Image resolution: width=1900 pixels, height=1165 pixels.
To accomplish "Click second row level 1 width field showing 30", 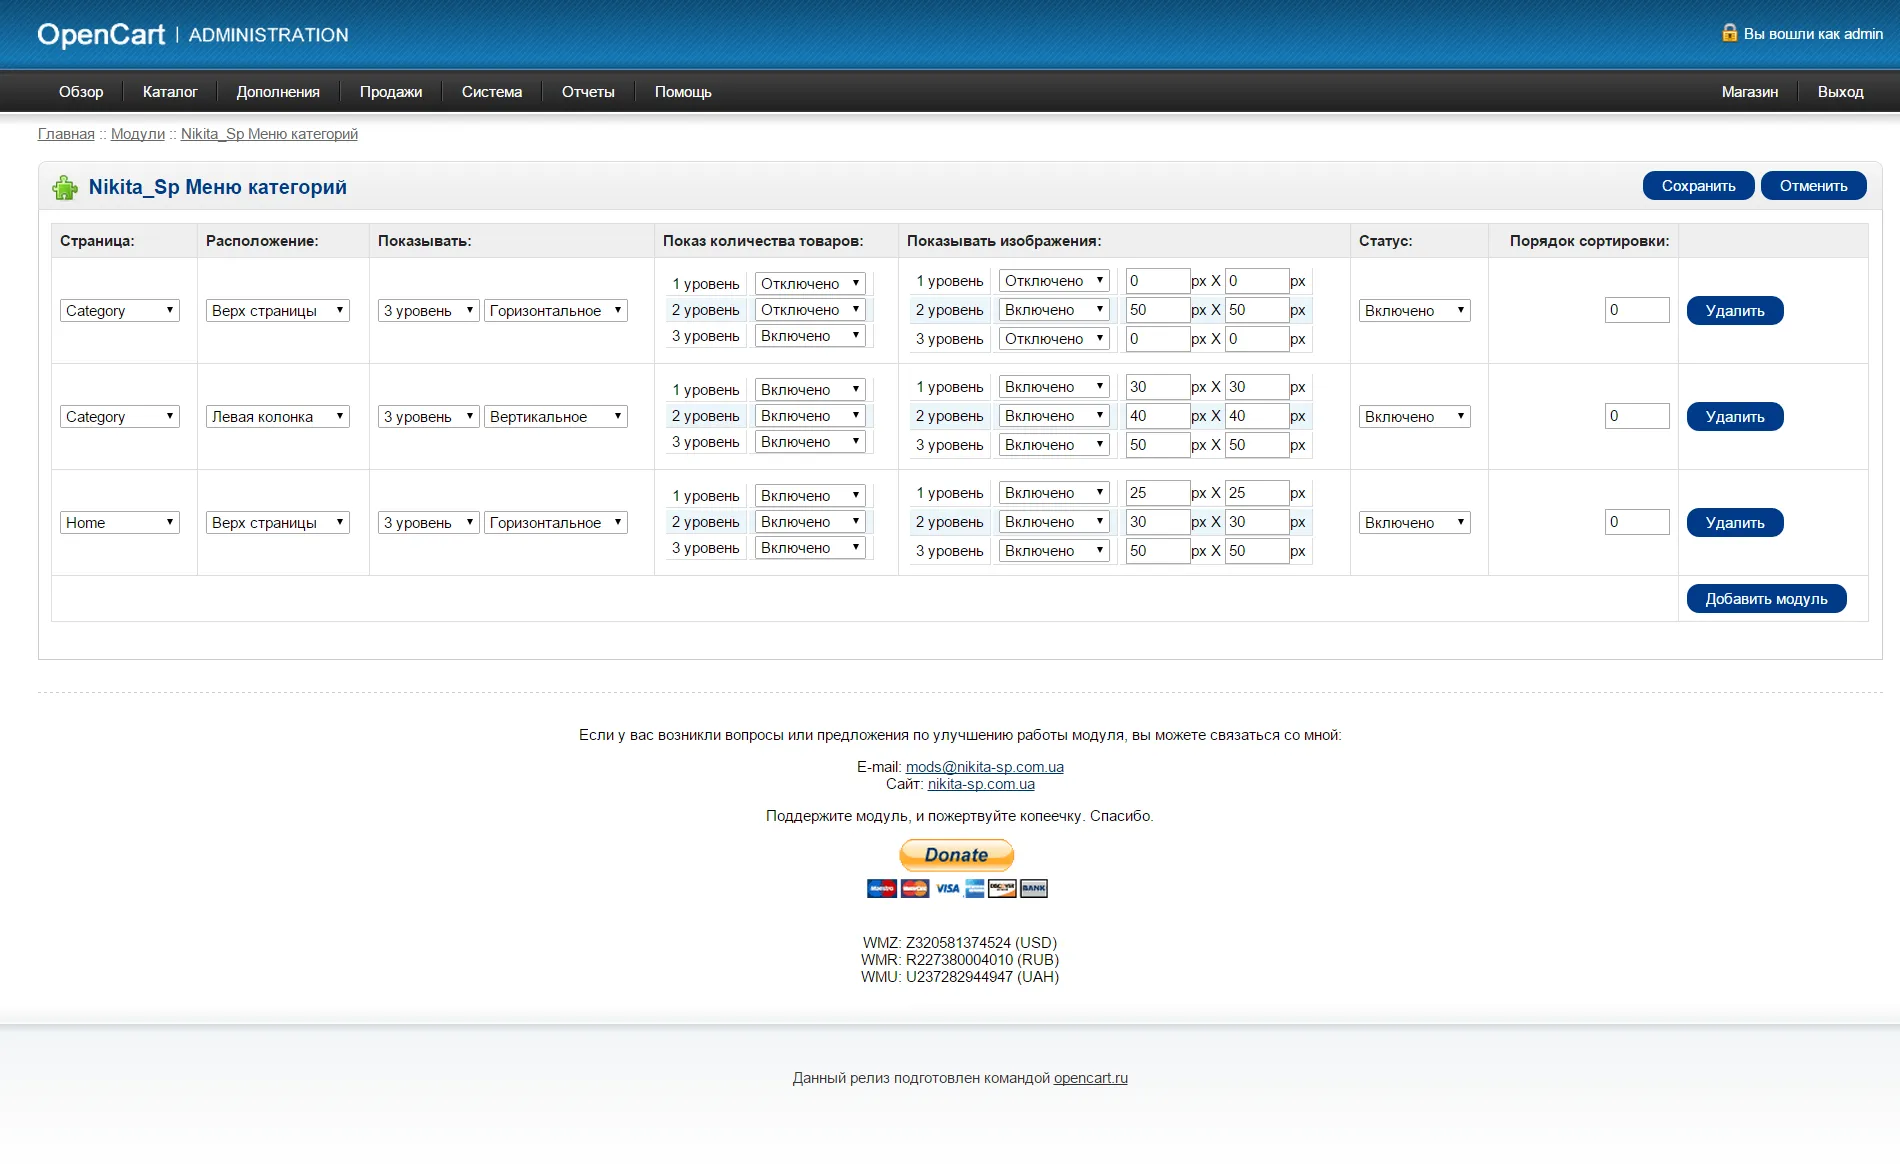I will (1158, 387).
